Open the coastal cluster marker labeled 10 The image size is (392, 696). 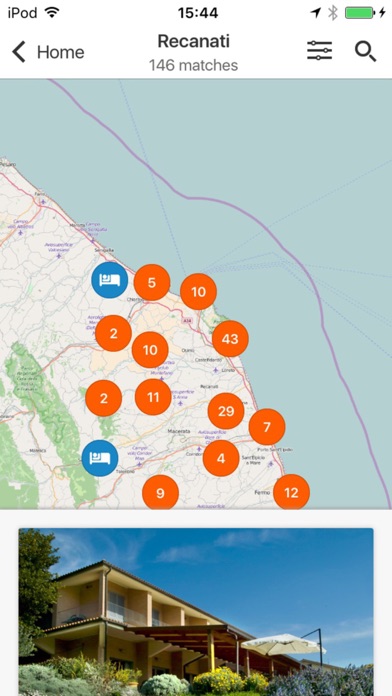[198, 292]
